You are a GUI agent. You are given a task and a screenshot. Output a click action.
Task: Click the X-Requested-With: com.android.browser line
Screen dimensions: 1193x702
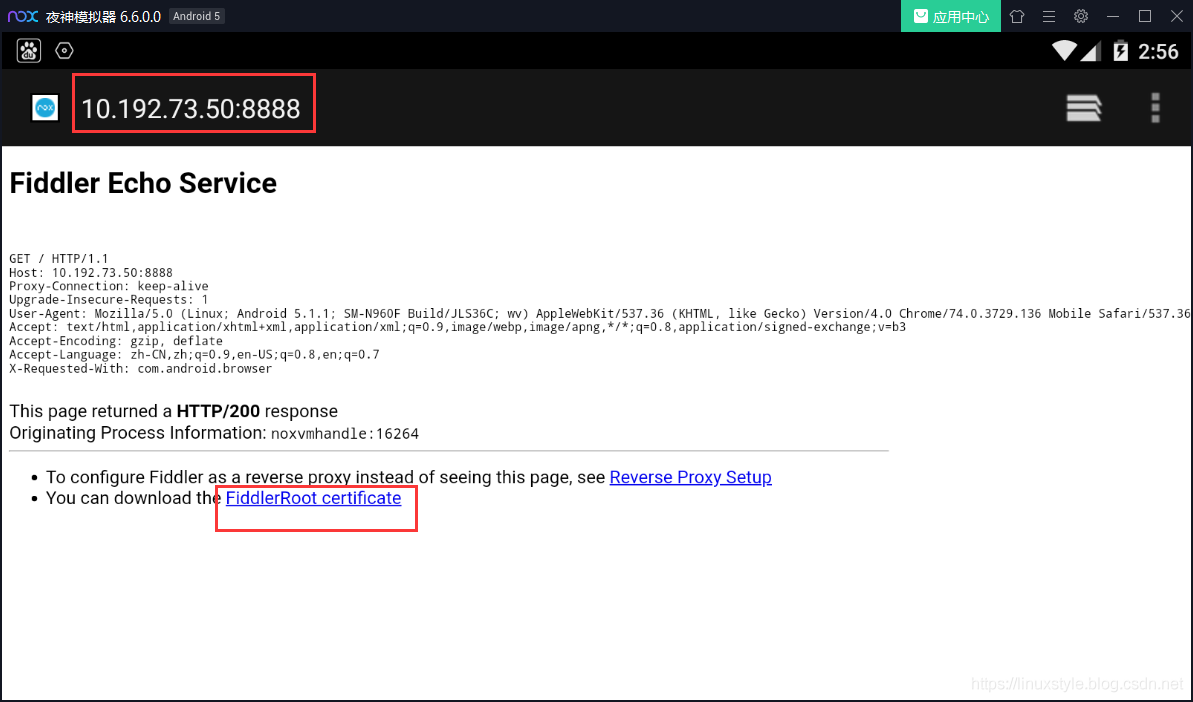click(141, 368)
